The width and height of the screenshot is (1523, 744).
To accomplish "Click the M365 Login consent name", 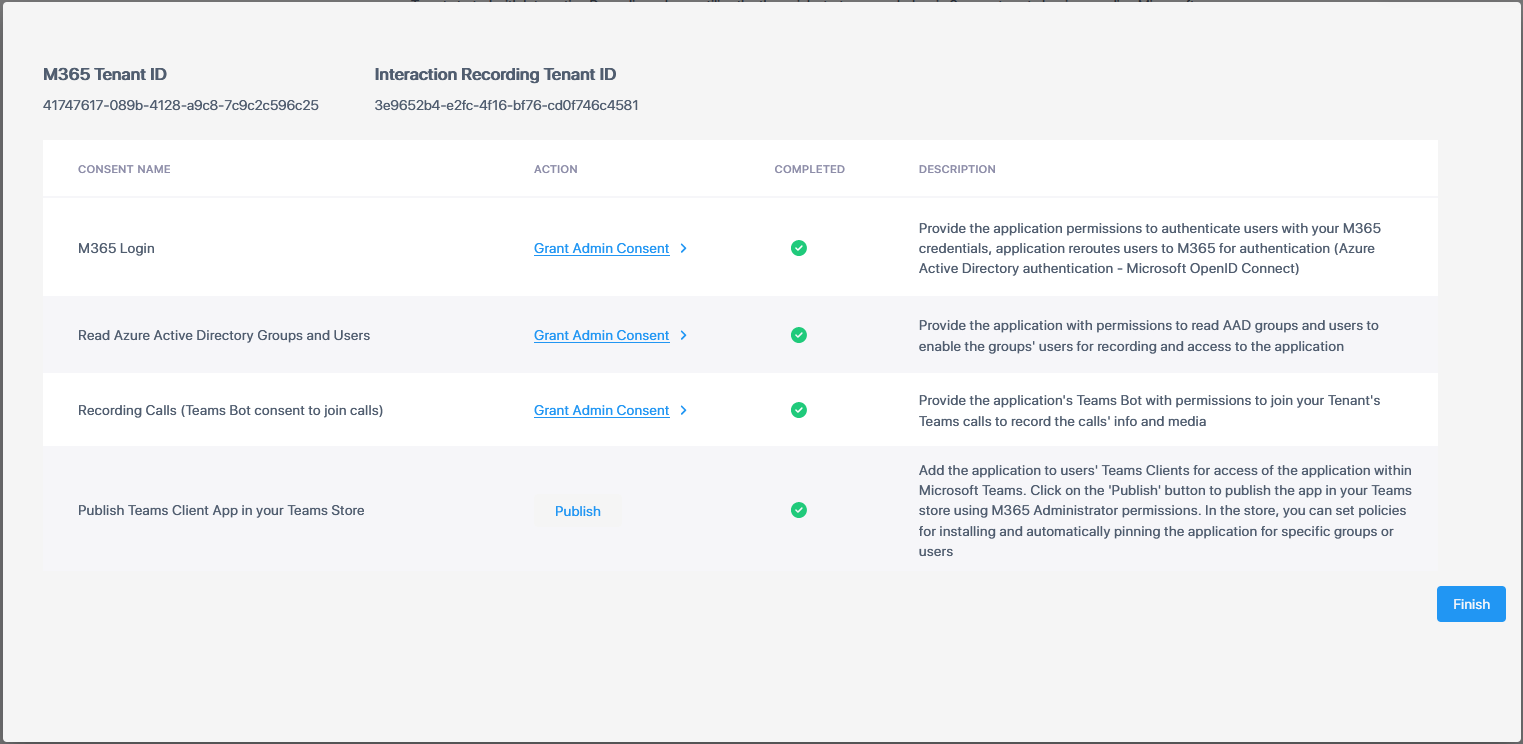I will point(116,248).
